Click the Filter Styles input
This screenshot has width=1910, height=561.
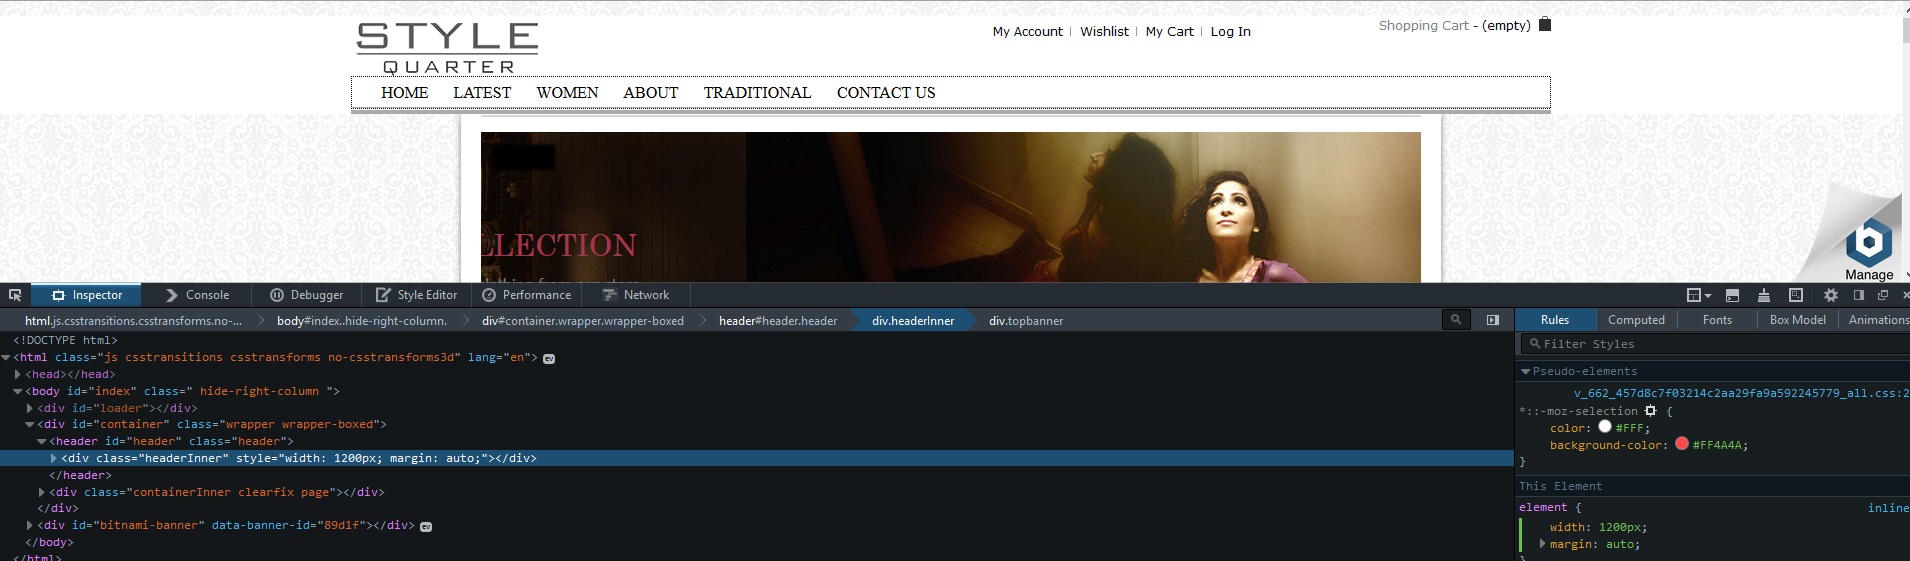point(1714,344)
